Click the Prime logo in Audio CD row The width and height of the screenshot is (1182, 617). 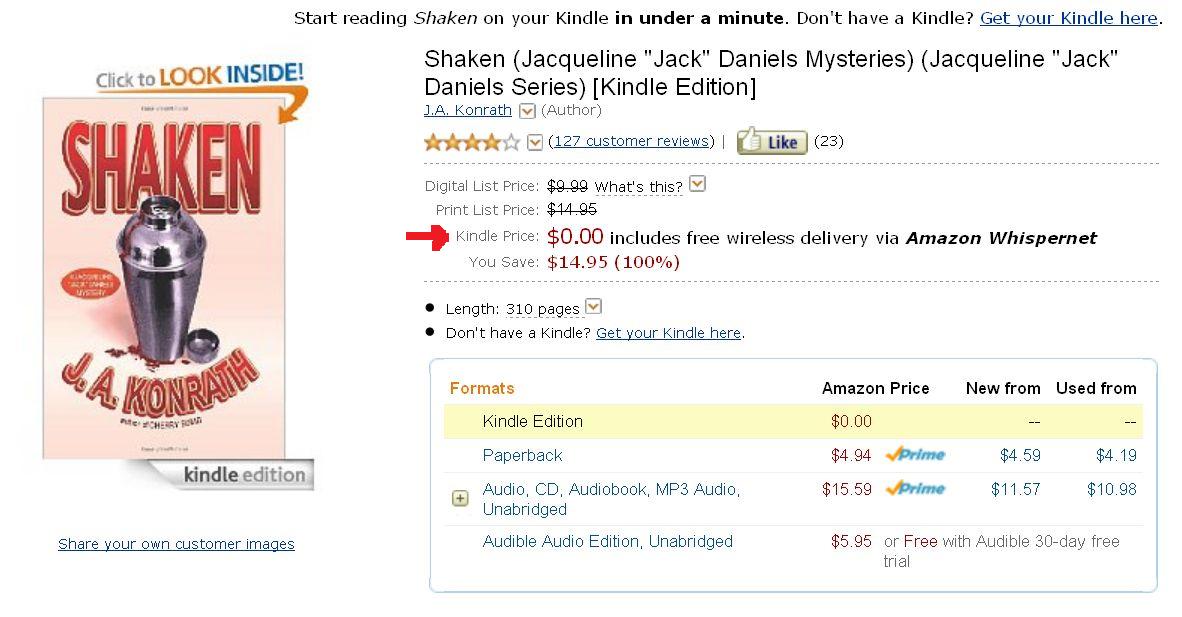coord(915,489)
